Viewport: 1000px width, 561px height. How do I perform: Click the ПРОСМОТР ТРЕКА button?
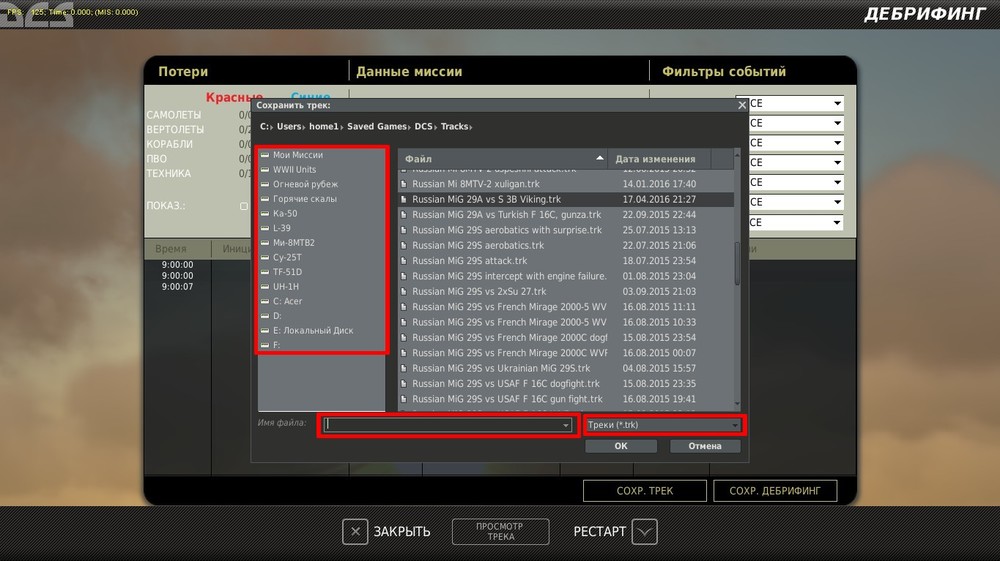pos(501,532)
